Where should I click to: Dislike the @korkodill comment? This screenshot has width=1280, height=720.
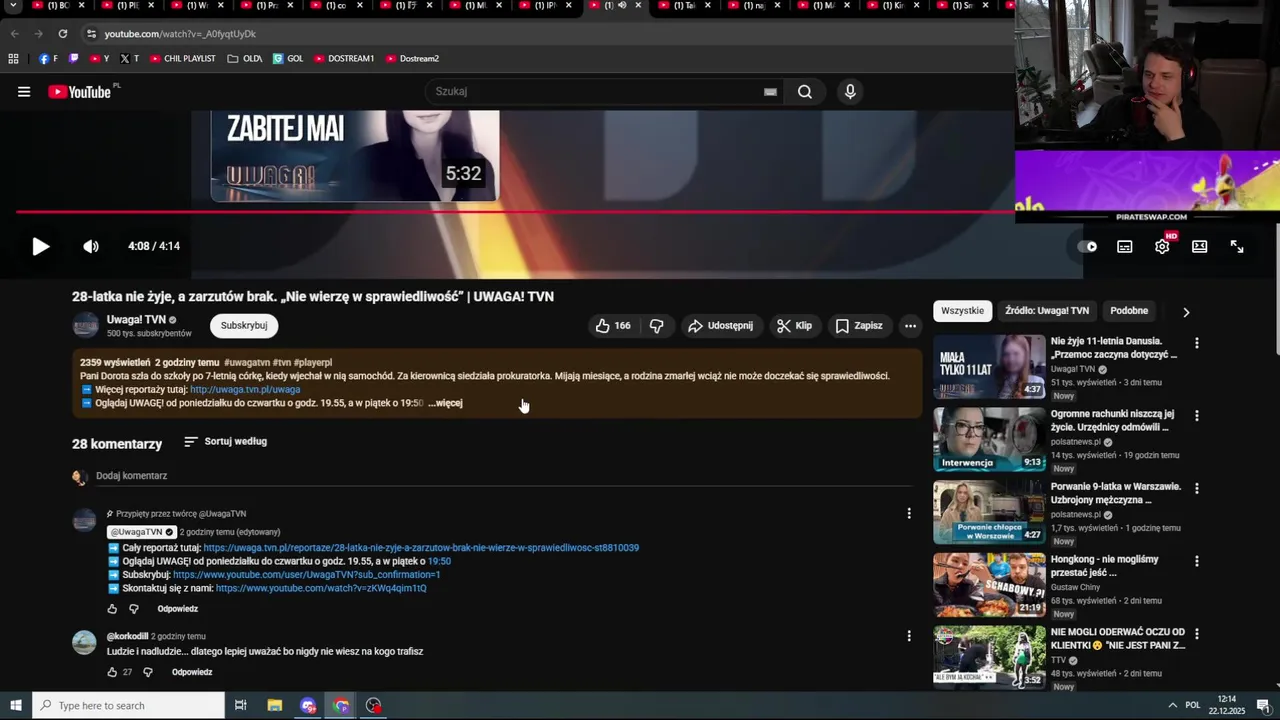point(147,672)
